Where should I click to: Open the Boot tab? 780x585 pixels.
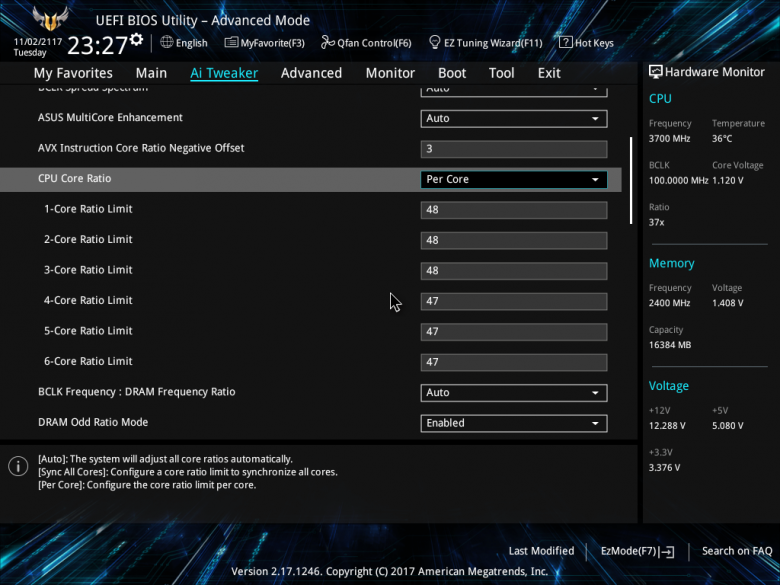click(452, 73)
